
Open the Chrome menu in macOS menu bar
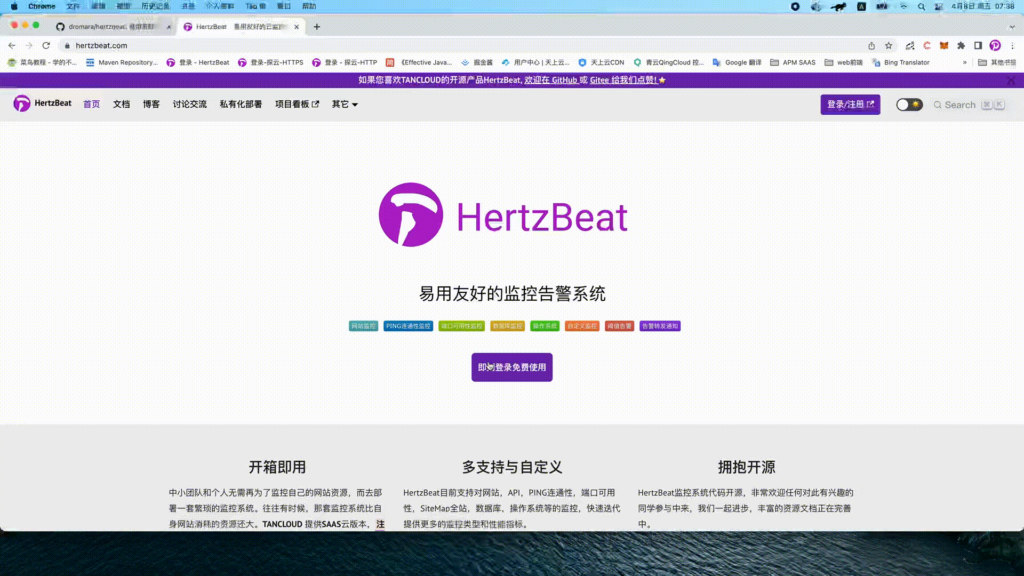(x=42, y=6)
